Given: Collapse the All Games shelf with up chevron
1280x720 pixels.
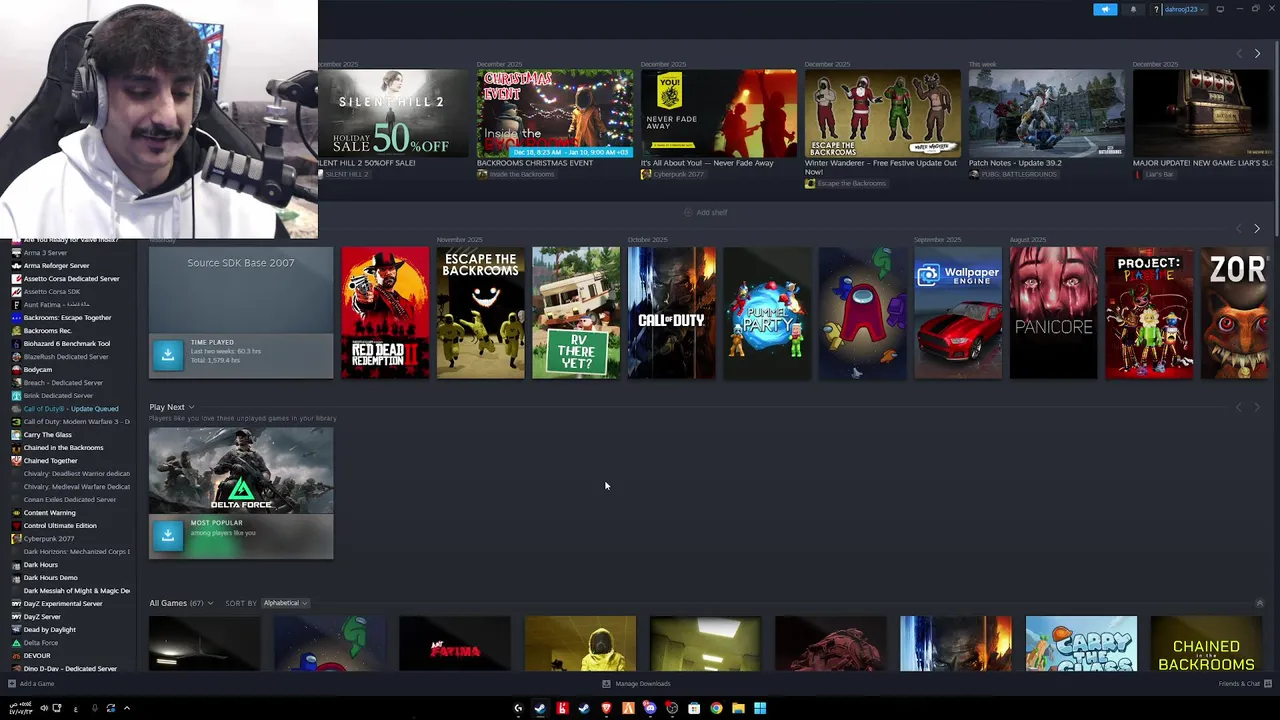Looking at the screenshot, I should click(1259, 603).
